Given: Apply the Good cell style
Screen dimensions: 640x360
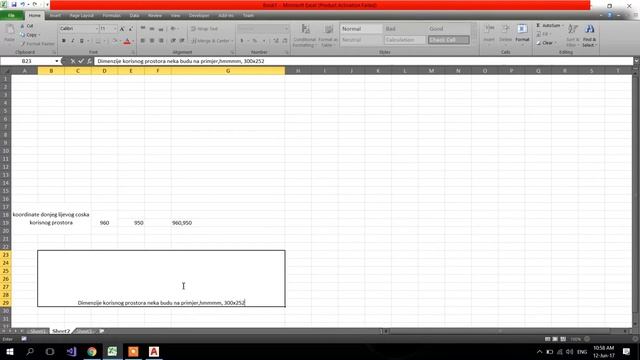Looking at the screenshot, I should [x=449, y=29].
